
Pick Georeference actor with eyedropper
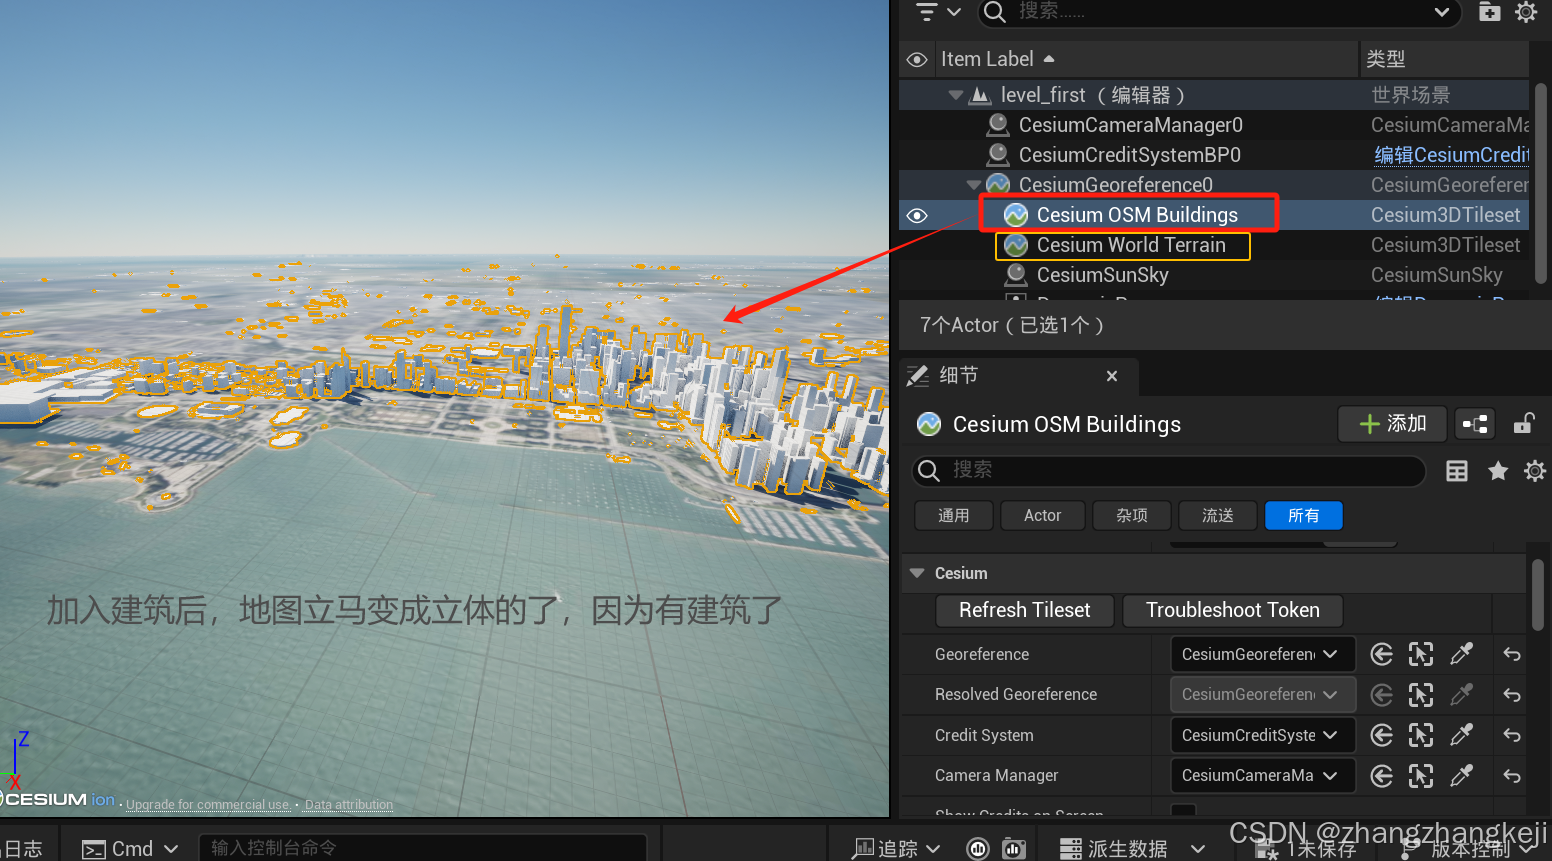pyautogui.click(x=1462, y=654)
